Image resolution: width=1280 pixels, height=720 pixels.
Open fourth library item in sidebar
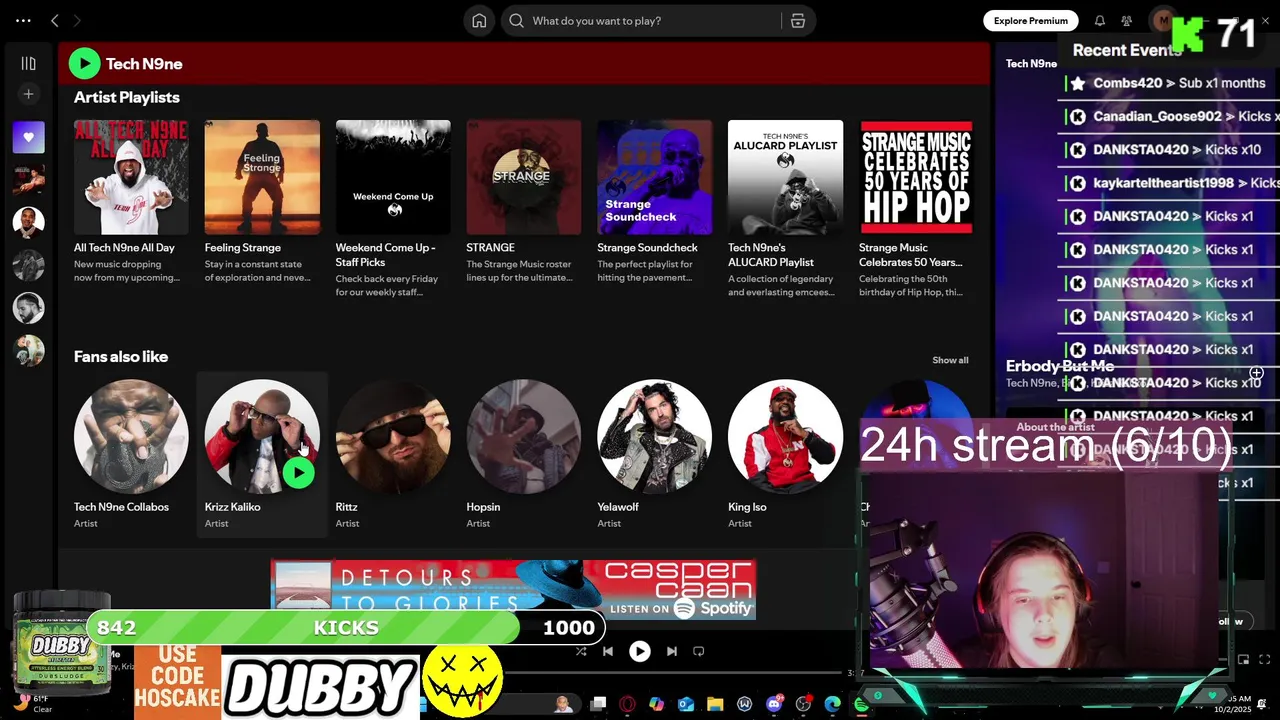click(28, 265)
